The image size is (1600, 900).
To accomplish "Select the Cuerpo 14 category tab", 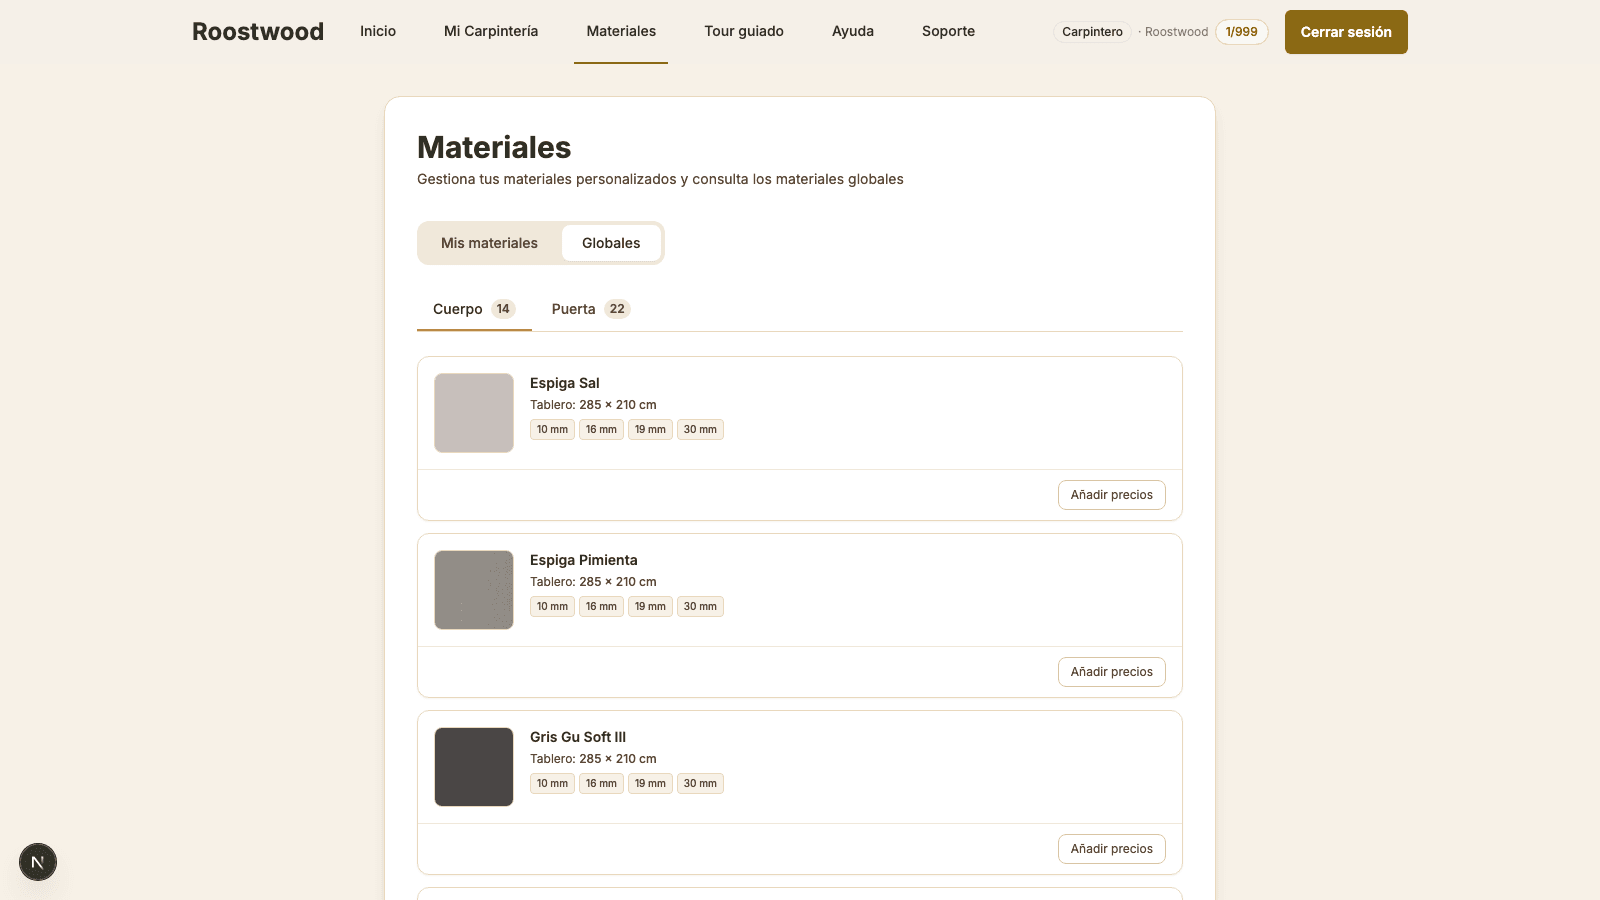I will 474,309.
